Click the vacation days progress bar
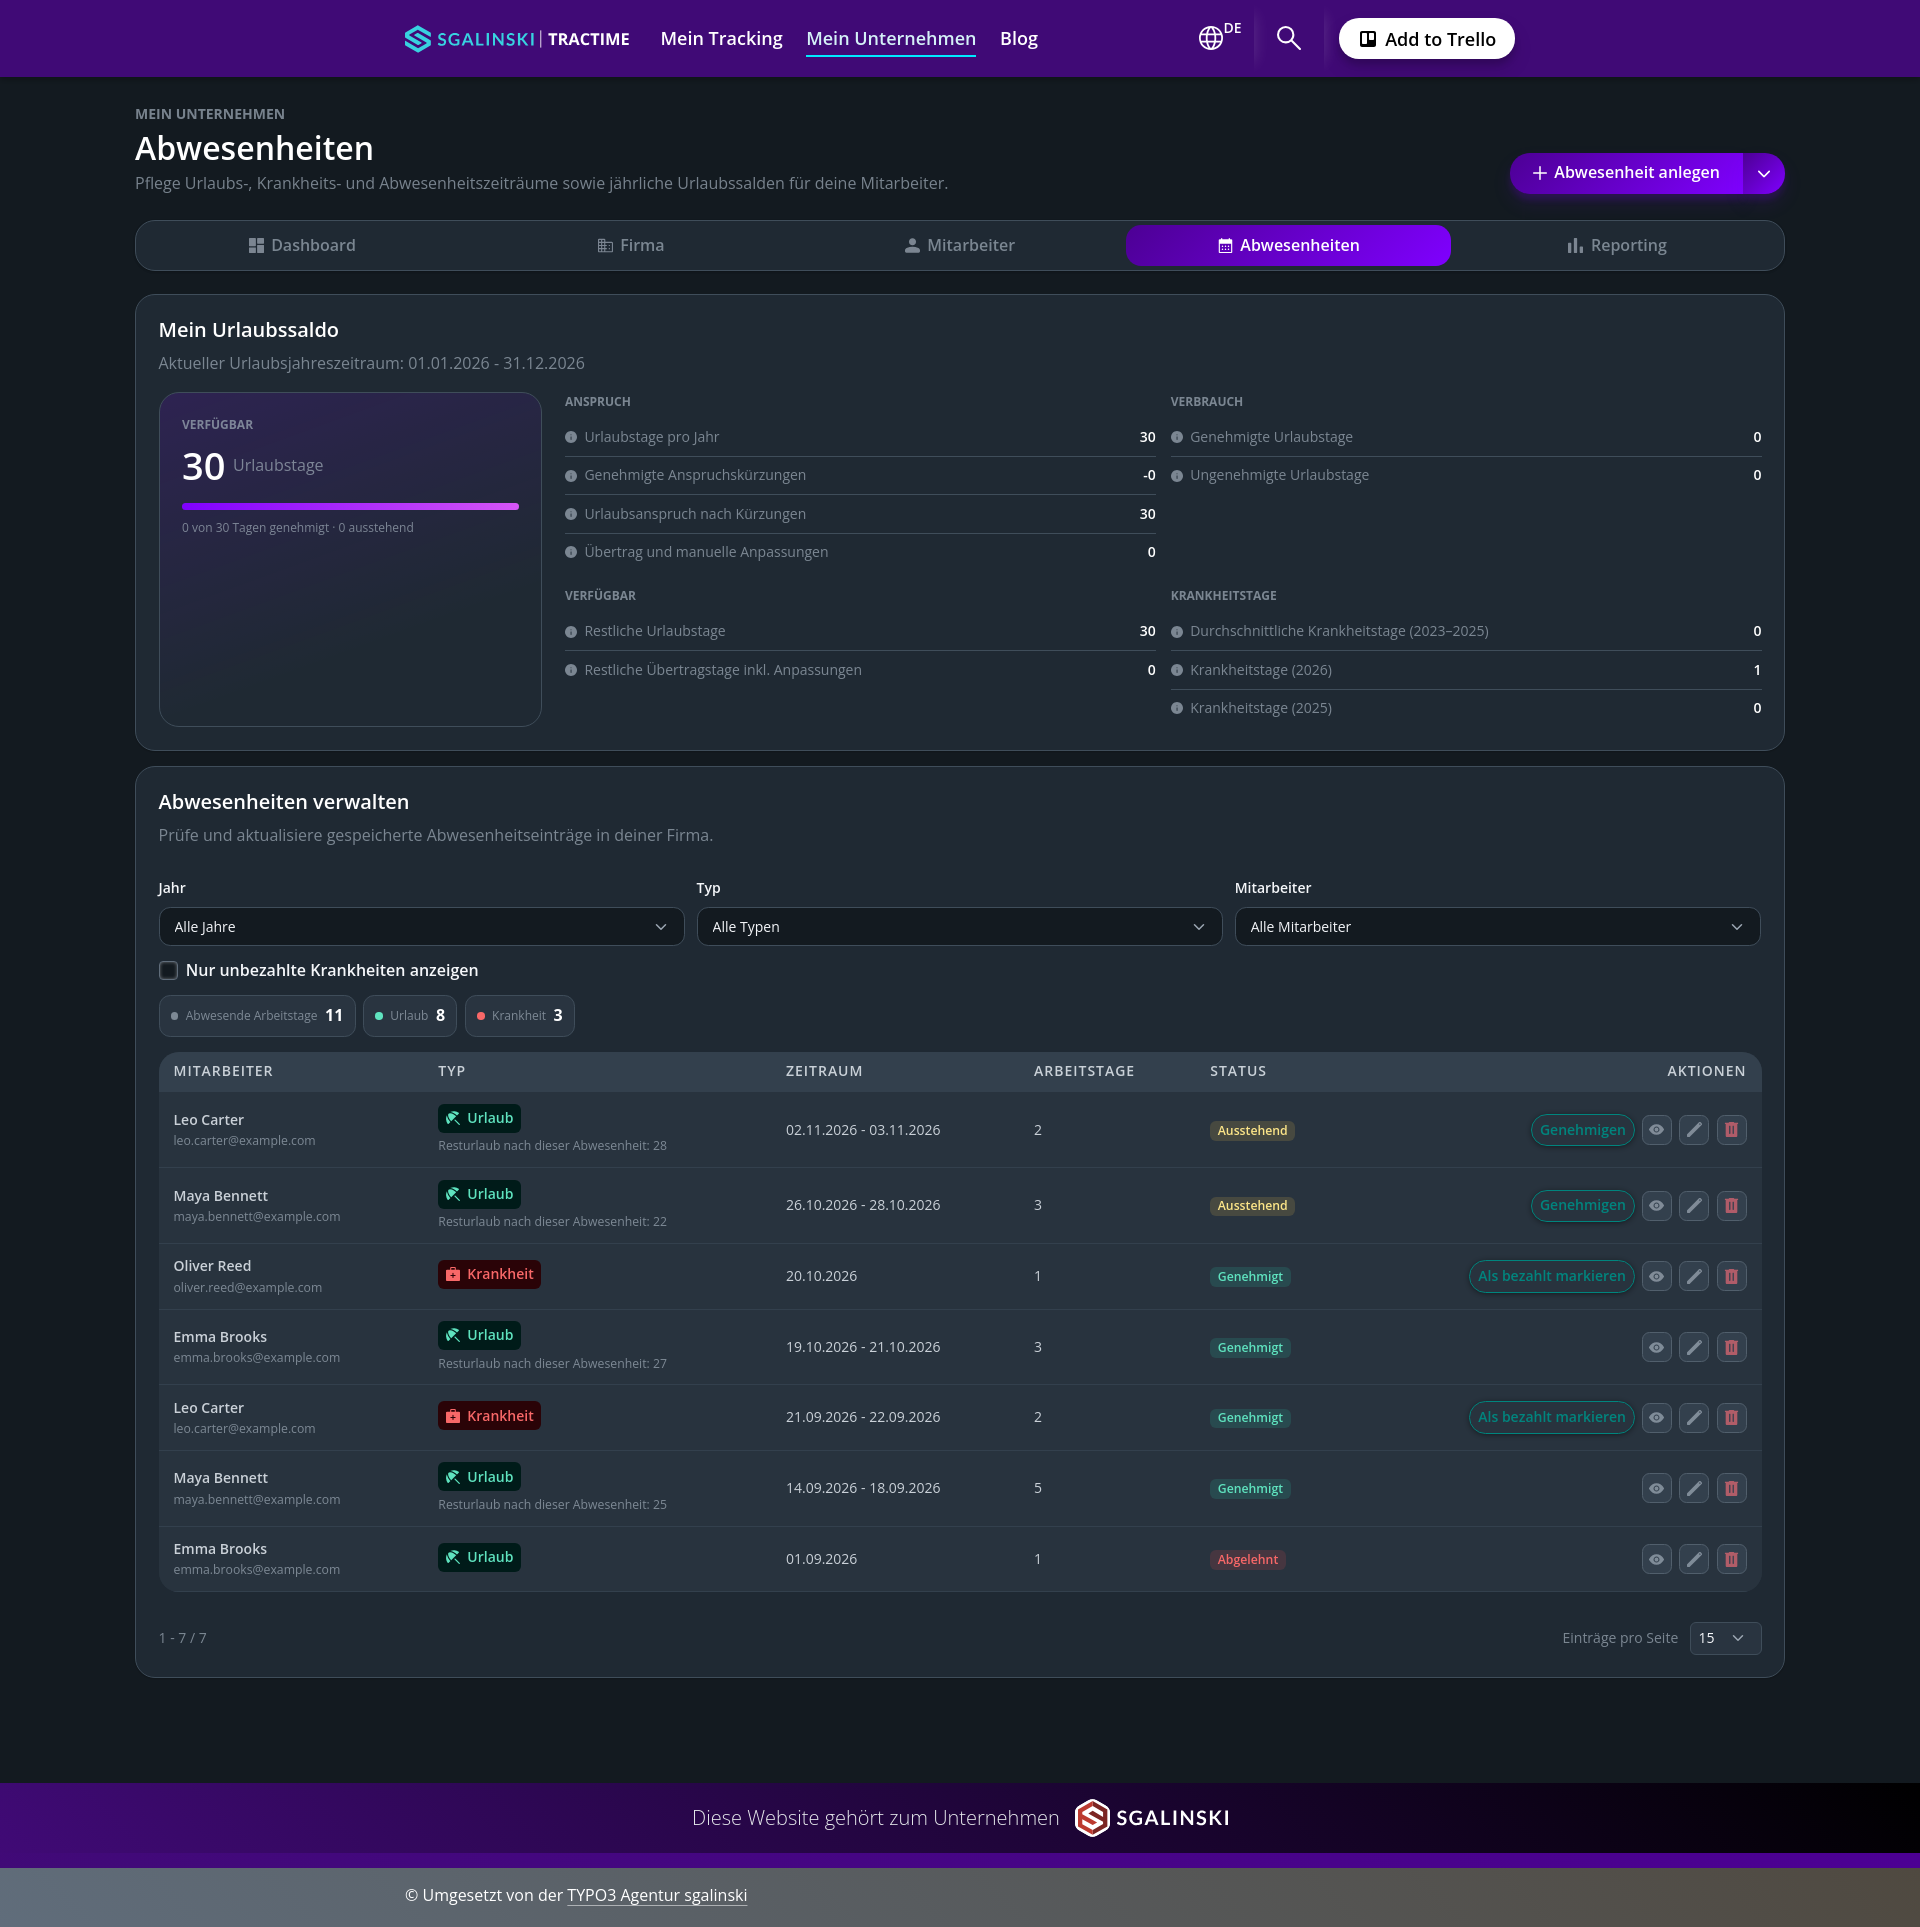Image resolution: width=1920 pixels, height=1927 pixels. pos(350,506)
